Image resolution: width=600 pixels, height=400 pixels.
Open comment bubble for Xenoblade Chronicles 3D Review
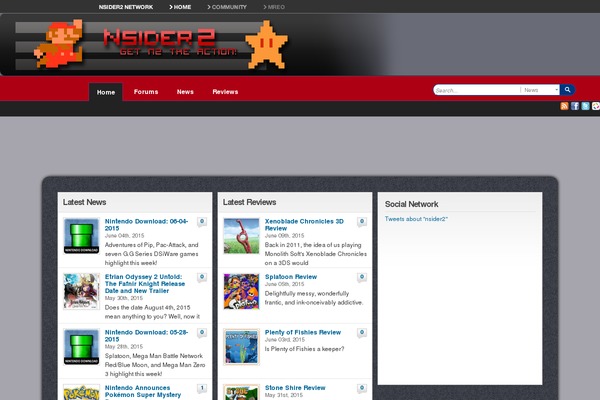click(x=362, y=222)
